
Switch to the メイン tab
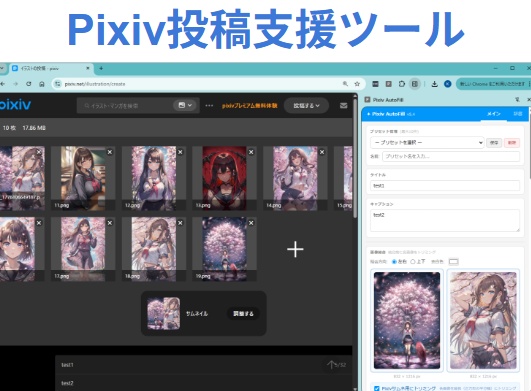point(493,114)
